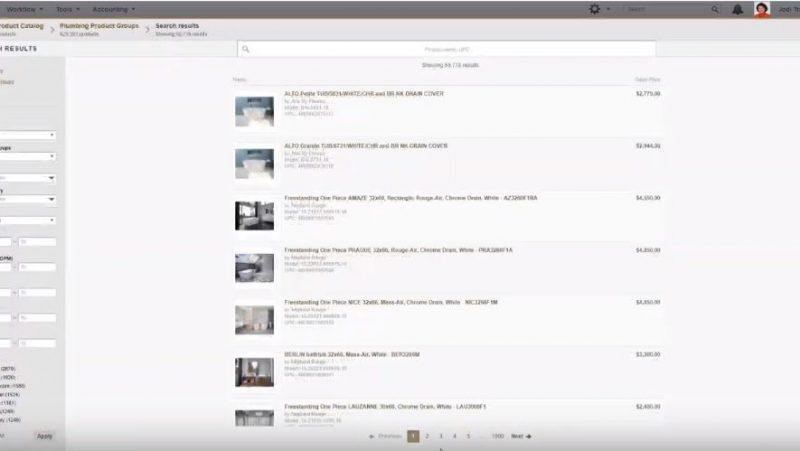Go to Plumbing Product Groups breadcrumb
800x451 pixels.
pos(98,24)
